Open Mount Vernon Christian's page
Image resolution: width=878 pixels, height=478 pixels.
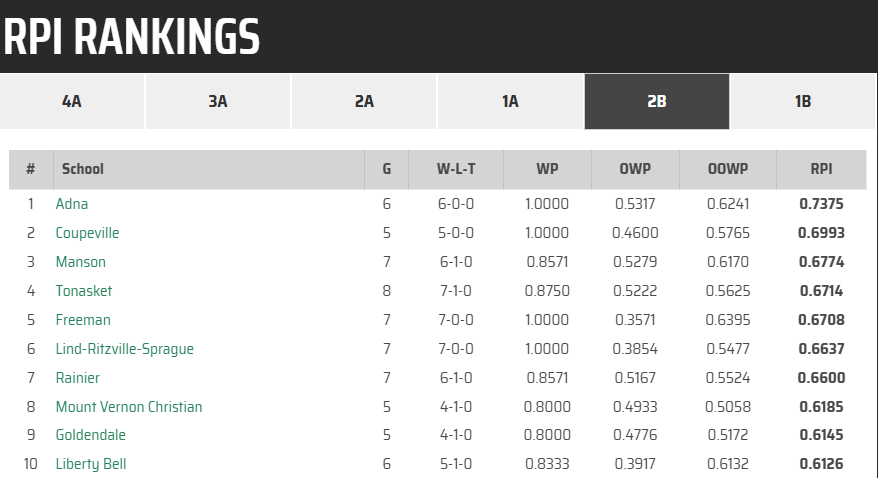(129, 407)
